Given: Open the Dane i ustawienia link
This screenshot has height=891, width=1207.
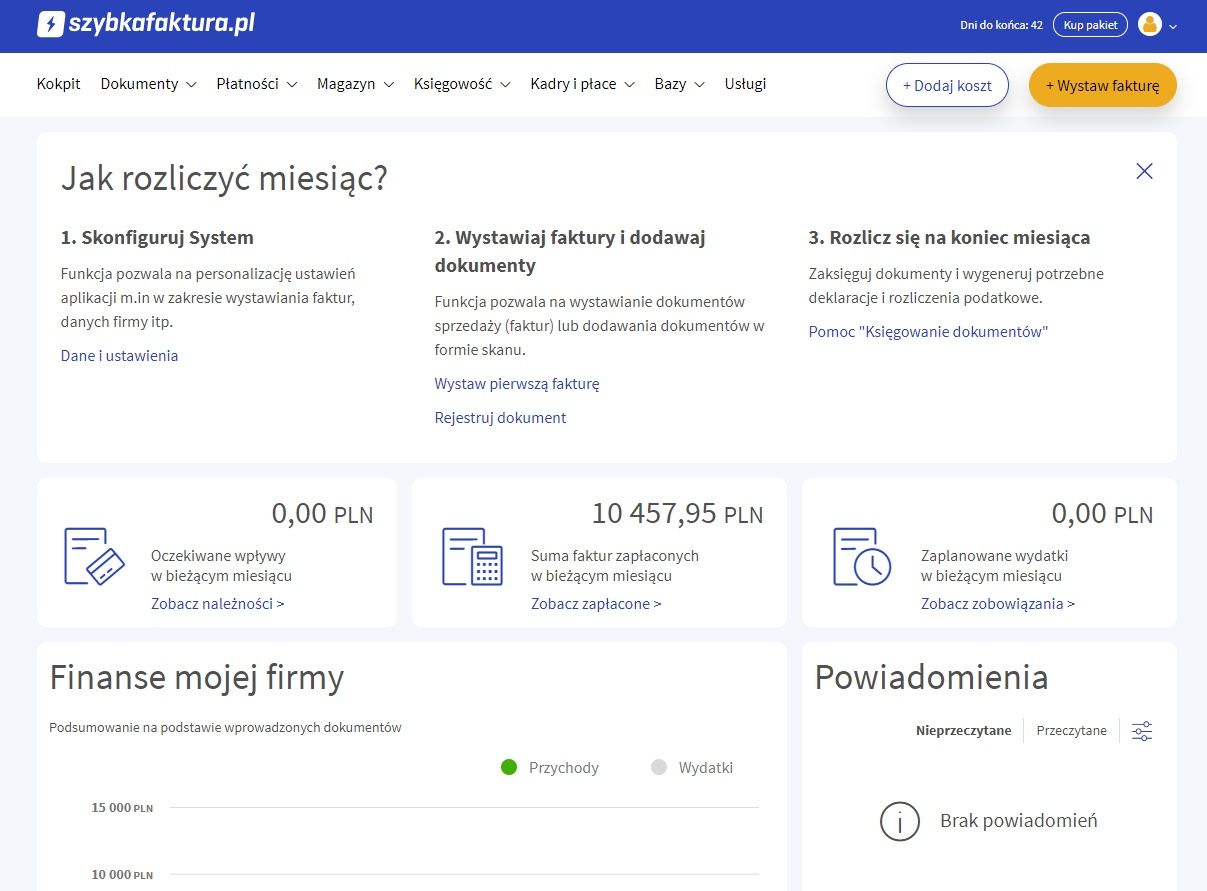Looking at the screenshot, I should [x=120, y=356].
